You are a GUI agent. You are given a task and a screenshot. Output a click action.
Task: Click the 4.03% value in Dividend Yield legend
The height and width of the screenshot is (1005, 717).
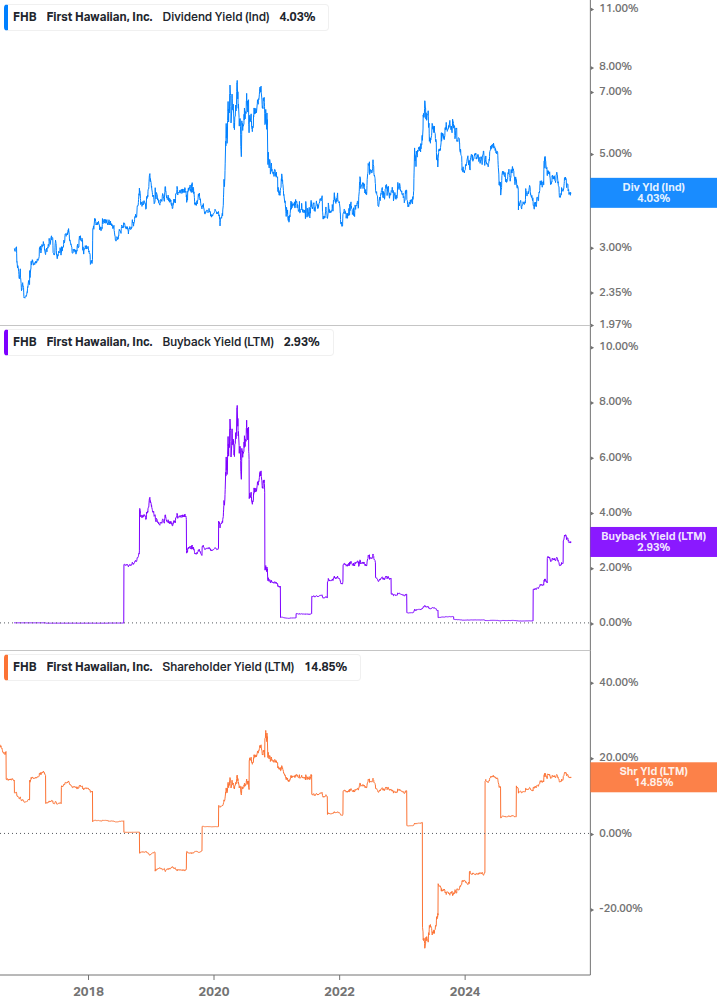pos(297,17)
